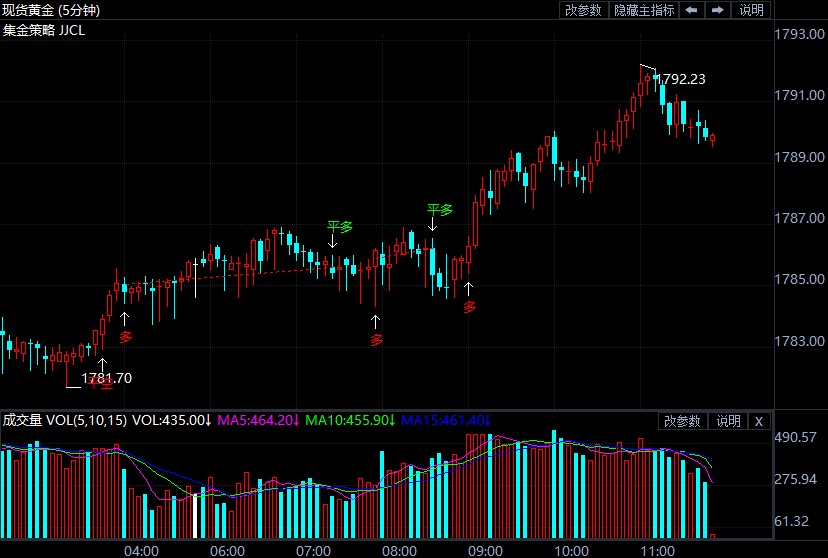Screen dimensions: 828x558
Task: Click the 490.57 volume axis label
Action: coord(795,438)
